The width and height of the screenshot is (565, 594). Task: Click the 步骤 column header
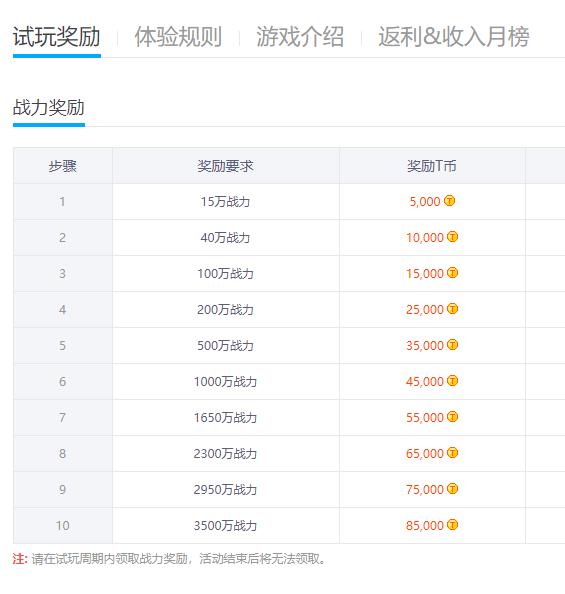(x=63, y=166)
